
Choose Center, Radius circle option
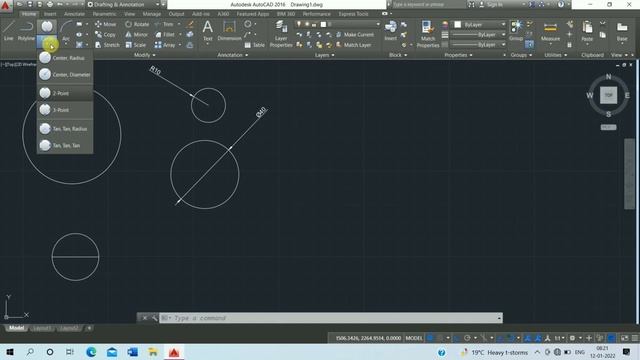(65, 58)
